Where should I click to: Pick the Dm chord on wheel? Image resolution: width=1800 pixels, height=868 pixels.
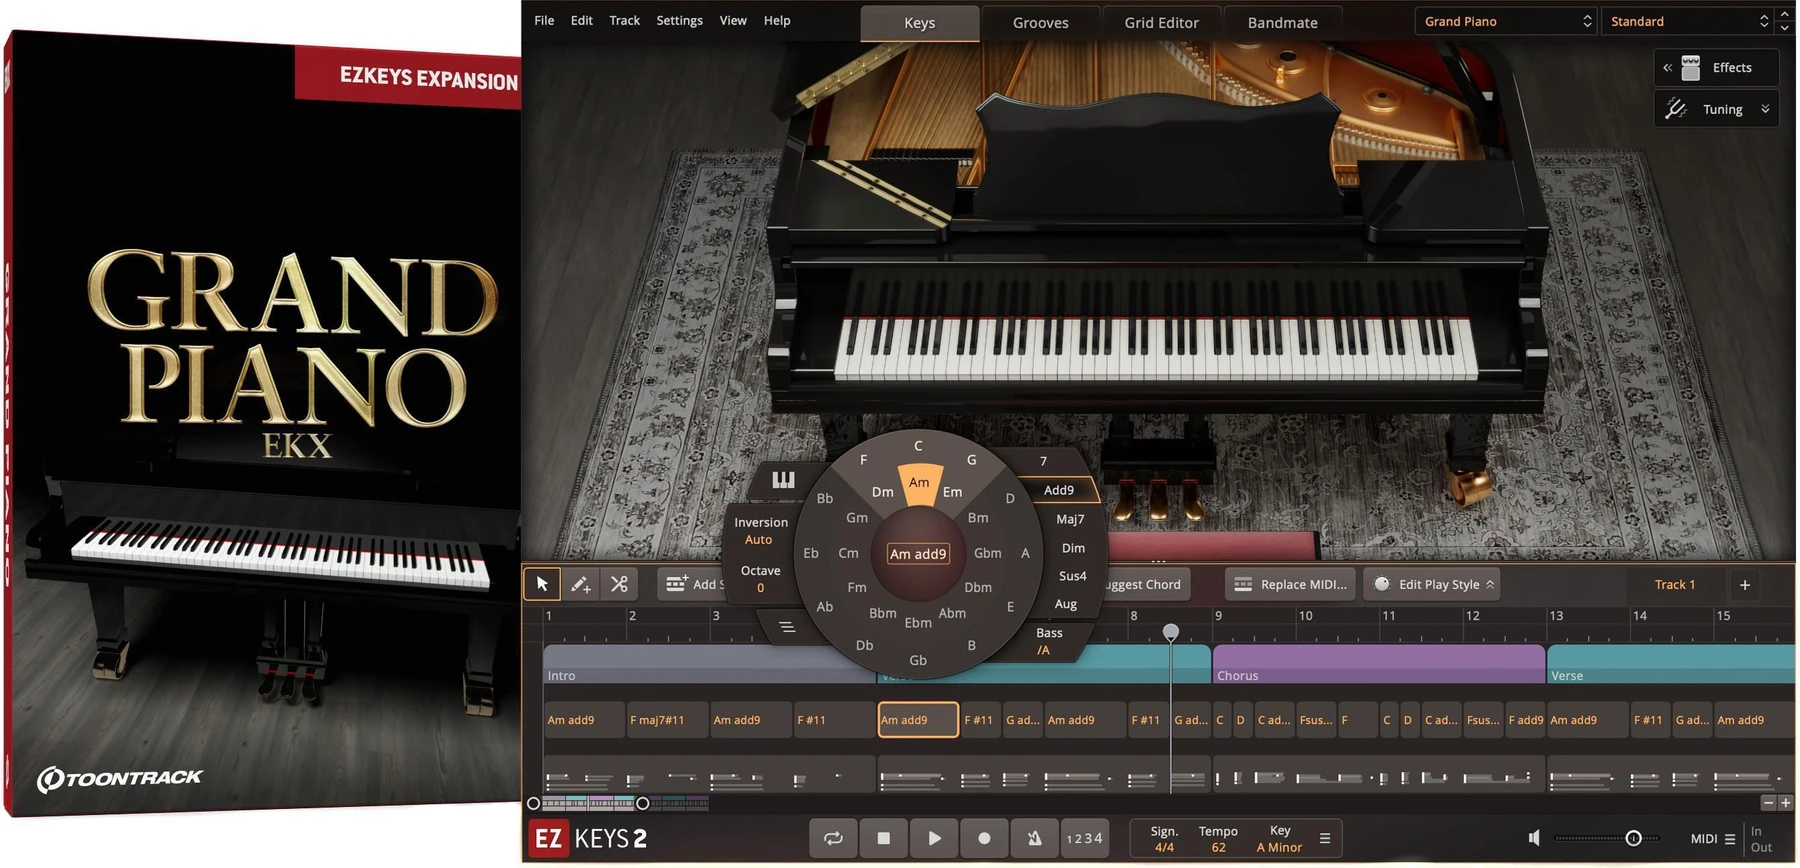point(882,492)
